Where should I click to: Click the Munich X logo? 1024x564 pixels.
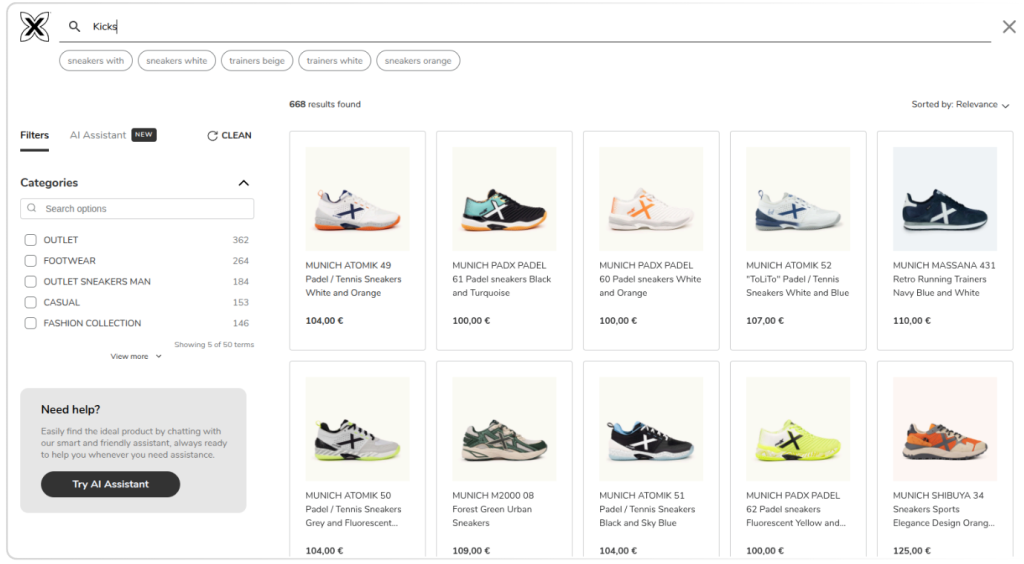[35, 27]
